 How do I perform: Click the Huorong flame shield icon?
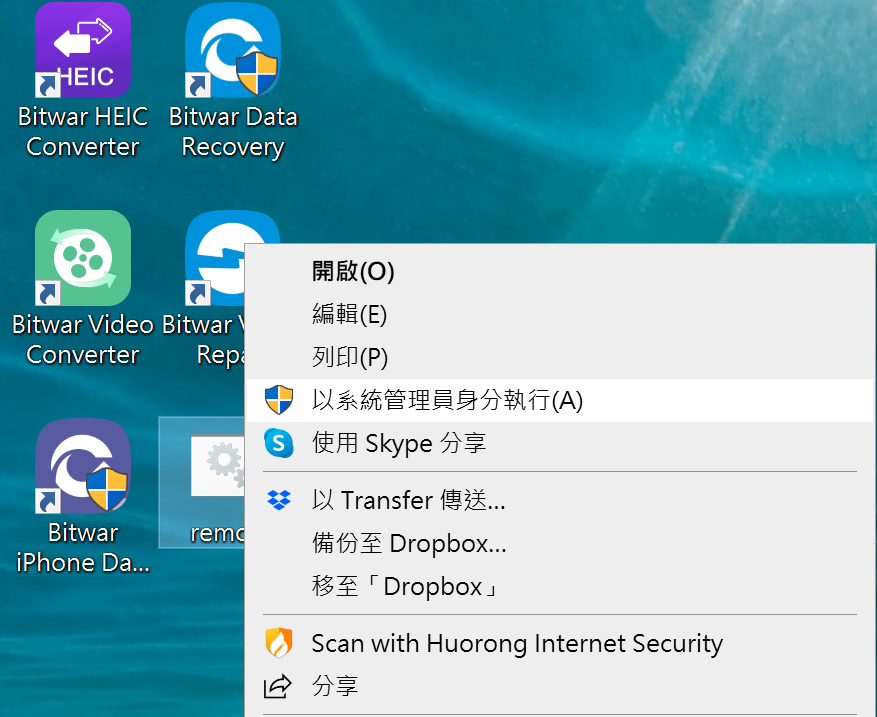click(x=279, y=643)
